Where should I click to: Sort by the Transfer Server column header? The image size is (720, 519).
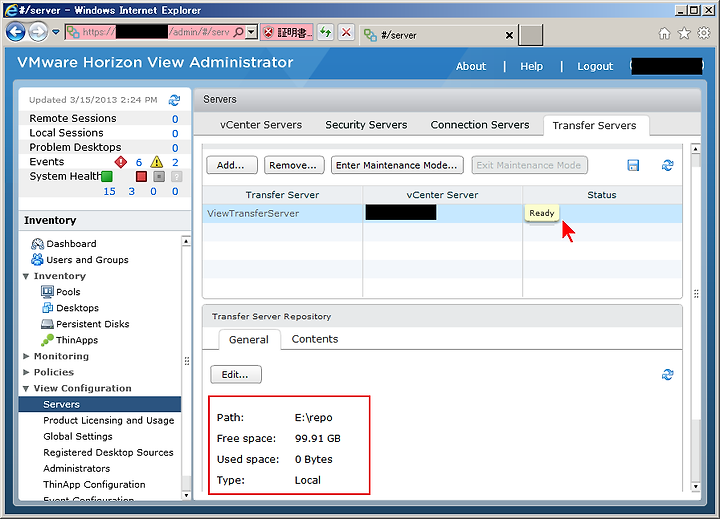click(282, 195)
